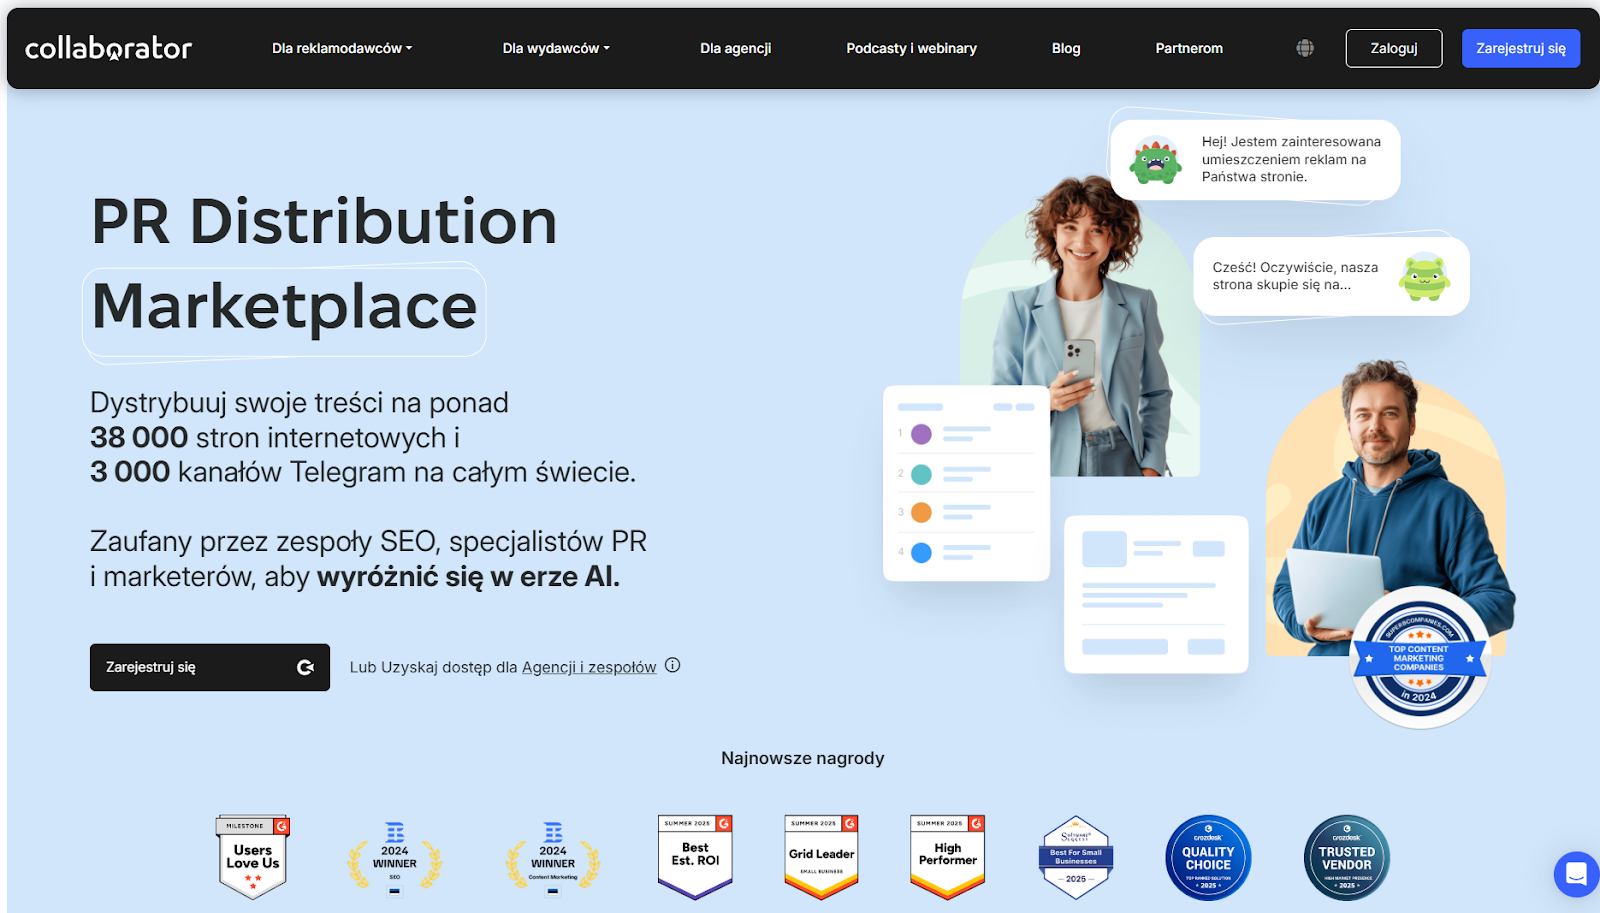Click the green monster chatbot avatar

[1155, 160]
